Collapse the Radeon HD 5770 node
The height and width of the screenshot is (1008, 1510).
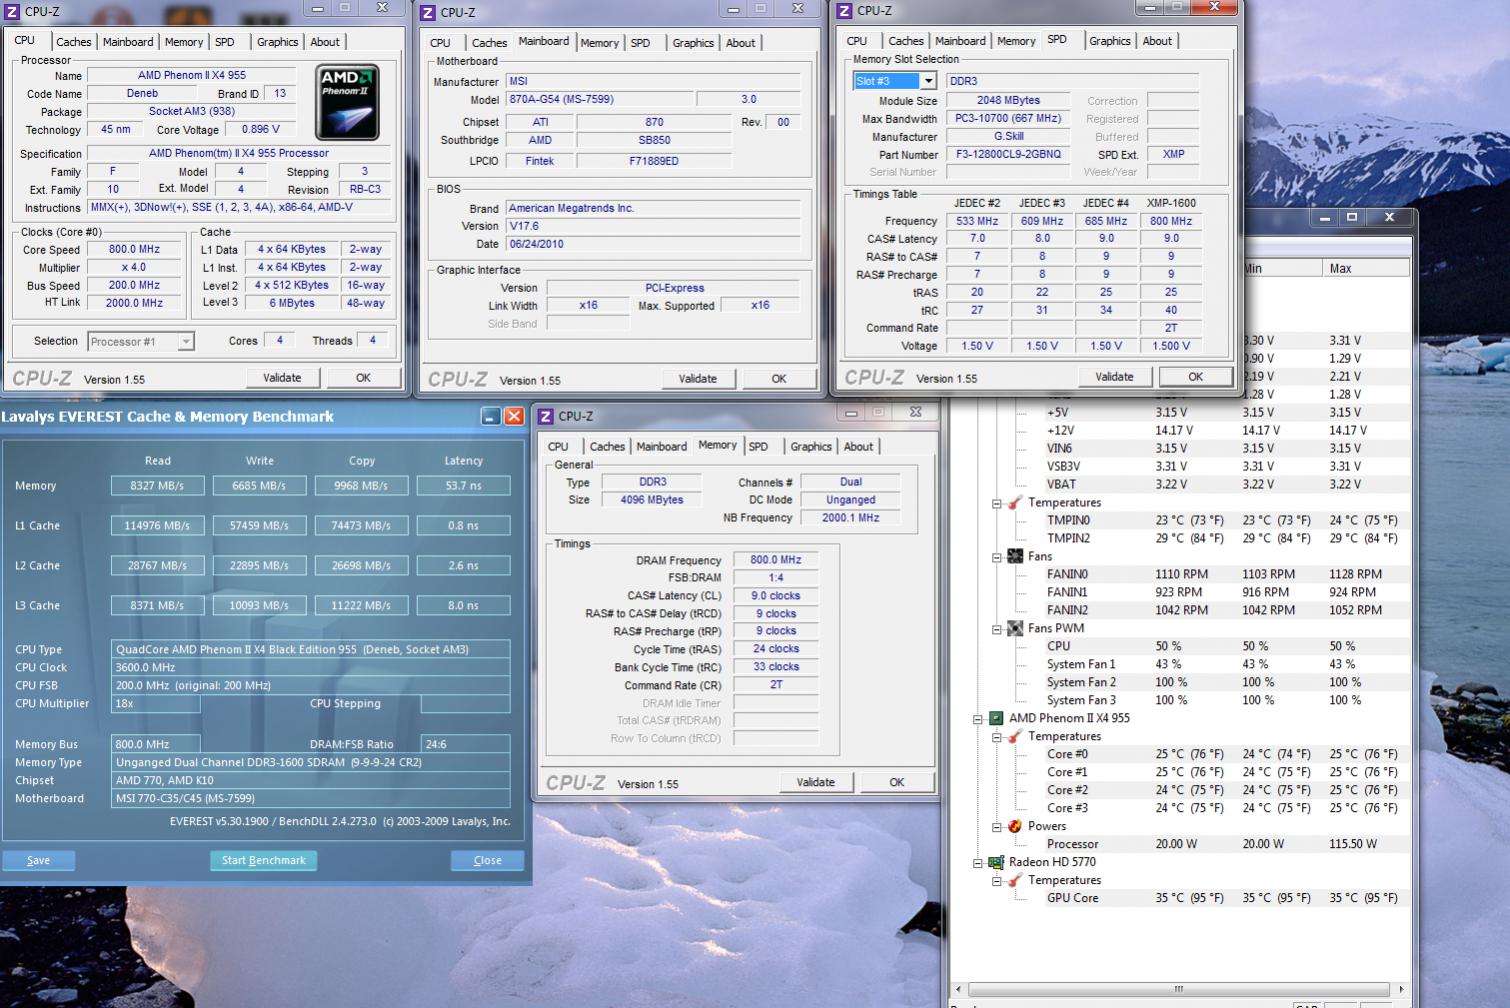tap(979, 863)
